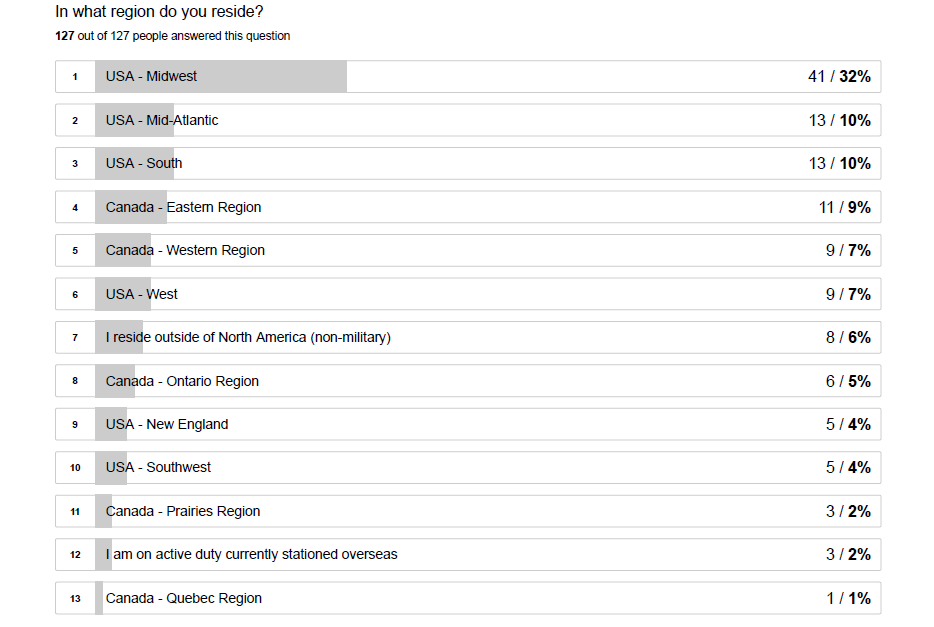Click the rank number 13 cell
The image size is (934, 627).
tap(75, 598)
